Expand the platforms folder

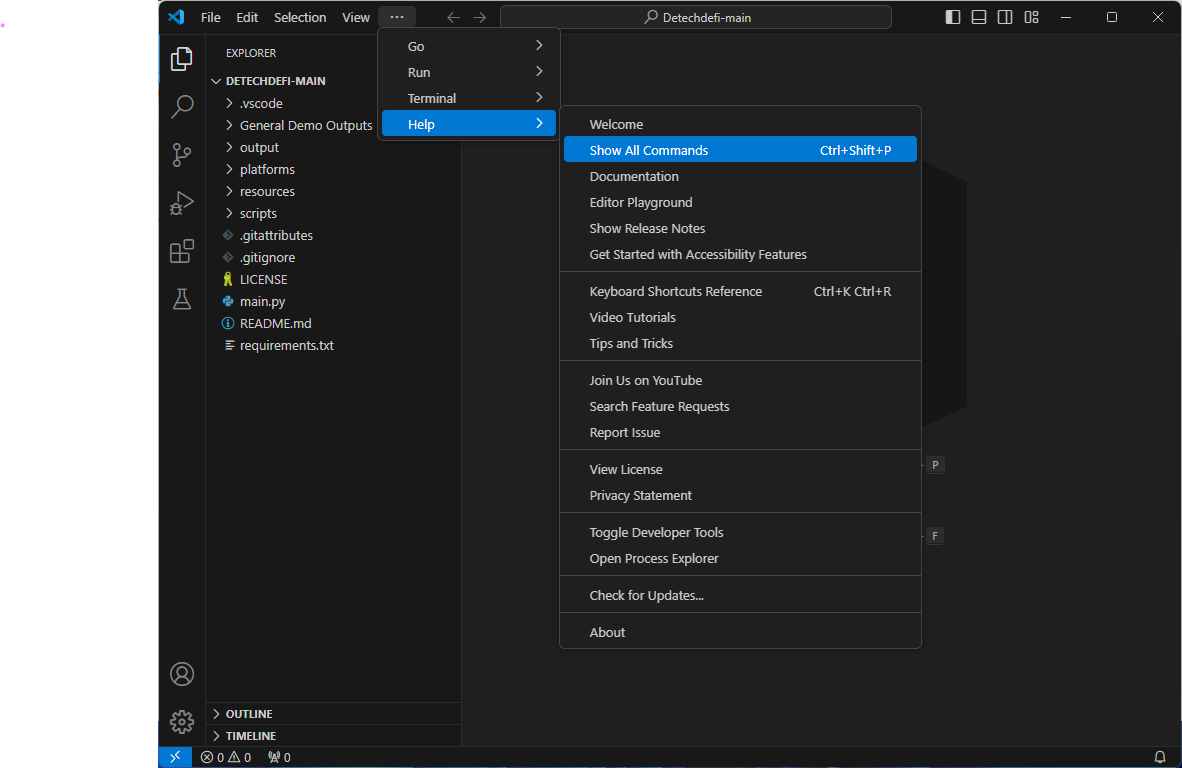point(267,169)
